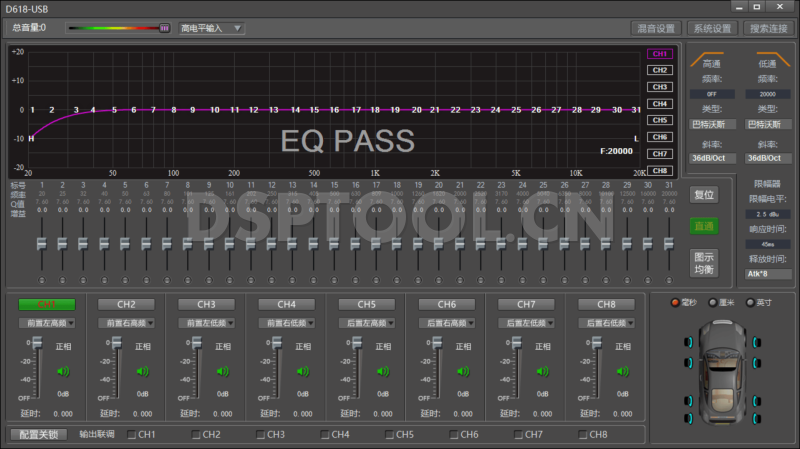Open 混音设置 mixer settings tab

(657, 28)
